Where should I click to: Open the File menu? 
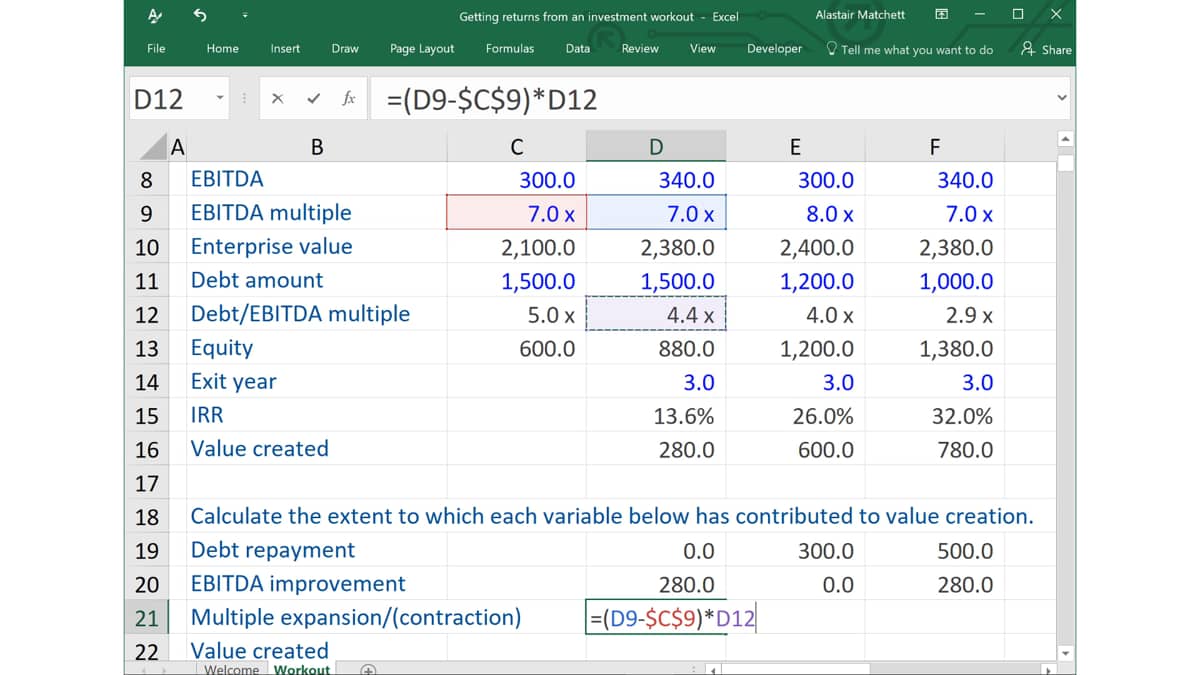pyautogui.click(x=156, y=48)
